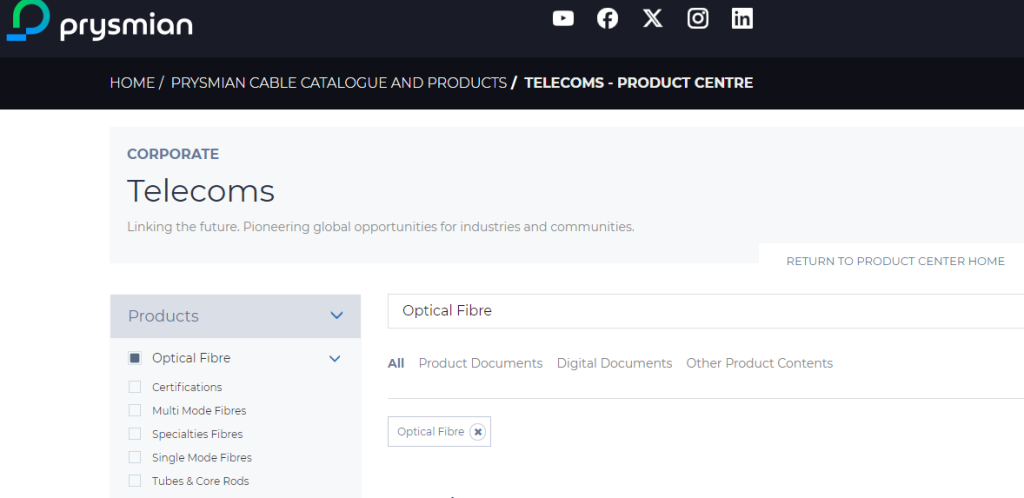Viewport: 1024px width, 498px height.
Task: Switch to the Digital Documents tab
Action: [x=614, y=363]
